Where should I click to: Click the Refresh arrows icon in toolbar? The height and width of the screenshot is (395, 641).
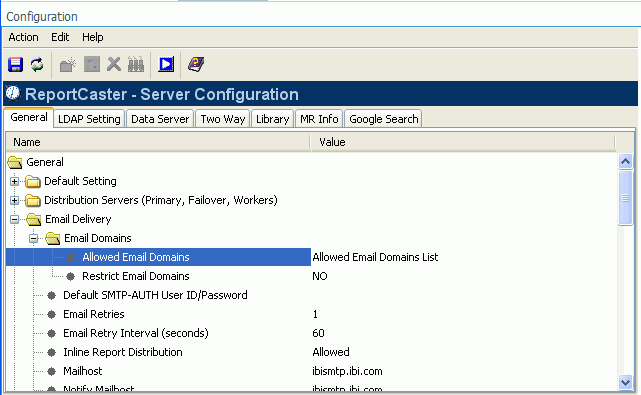click(x=37, y=65)
